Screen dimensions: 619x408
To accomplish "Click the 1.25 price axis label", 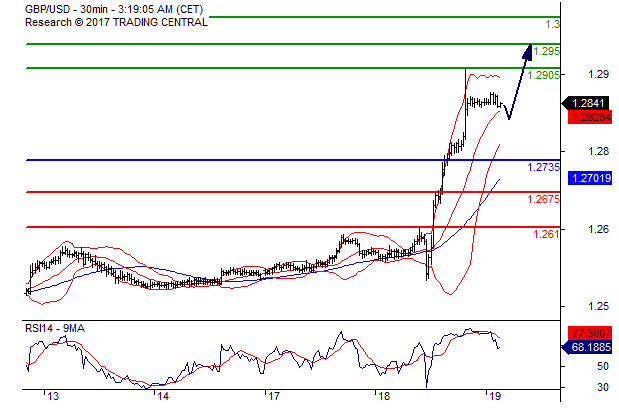I will click(x=598, y=307).
